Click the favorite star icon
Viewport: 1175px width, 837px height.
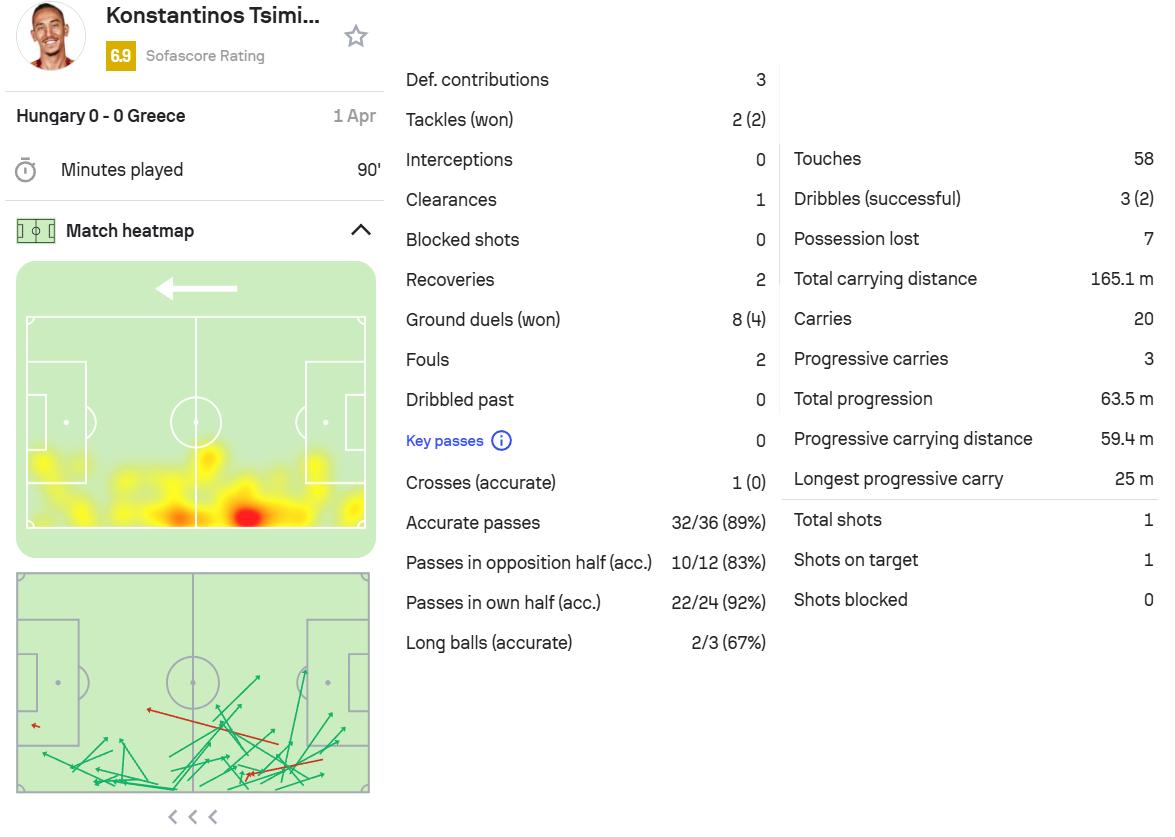[356, 37]
